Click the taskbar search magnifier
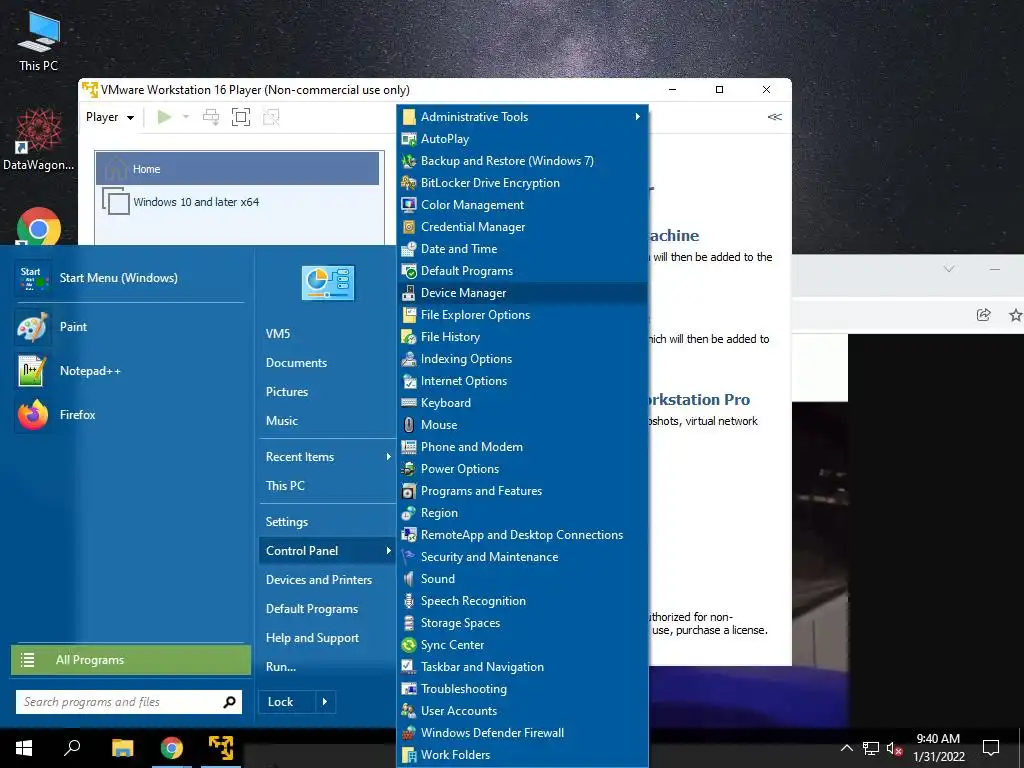Viewport: 1024px width, 768px height. 72,748
